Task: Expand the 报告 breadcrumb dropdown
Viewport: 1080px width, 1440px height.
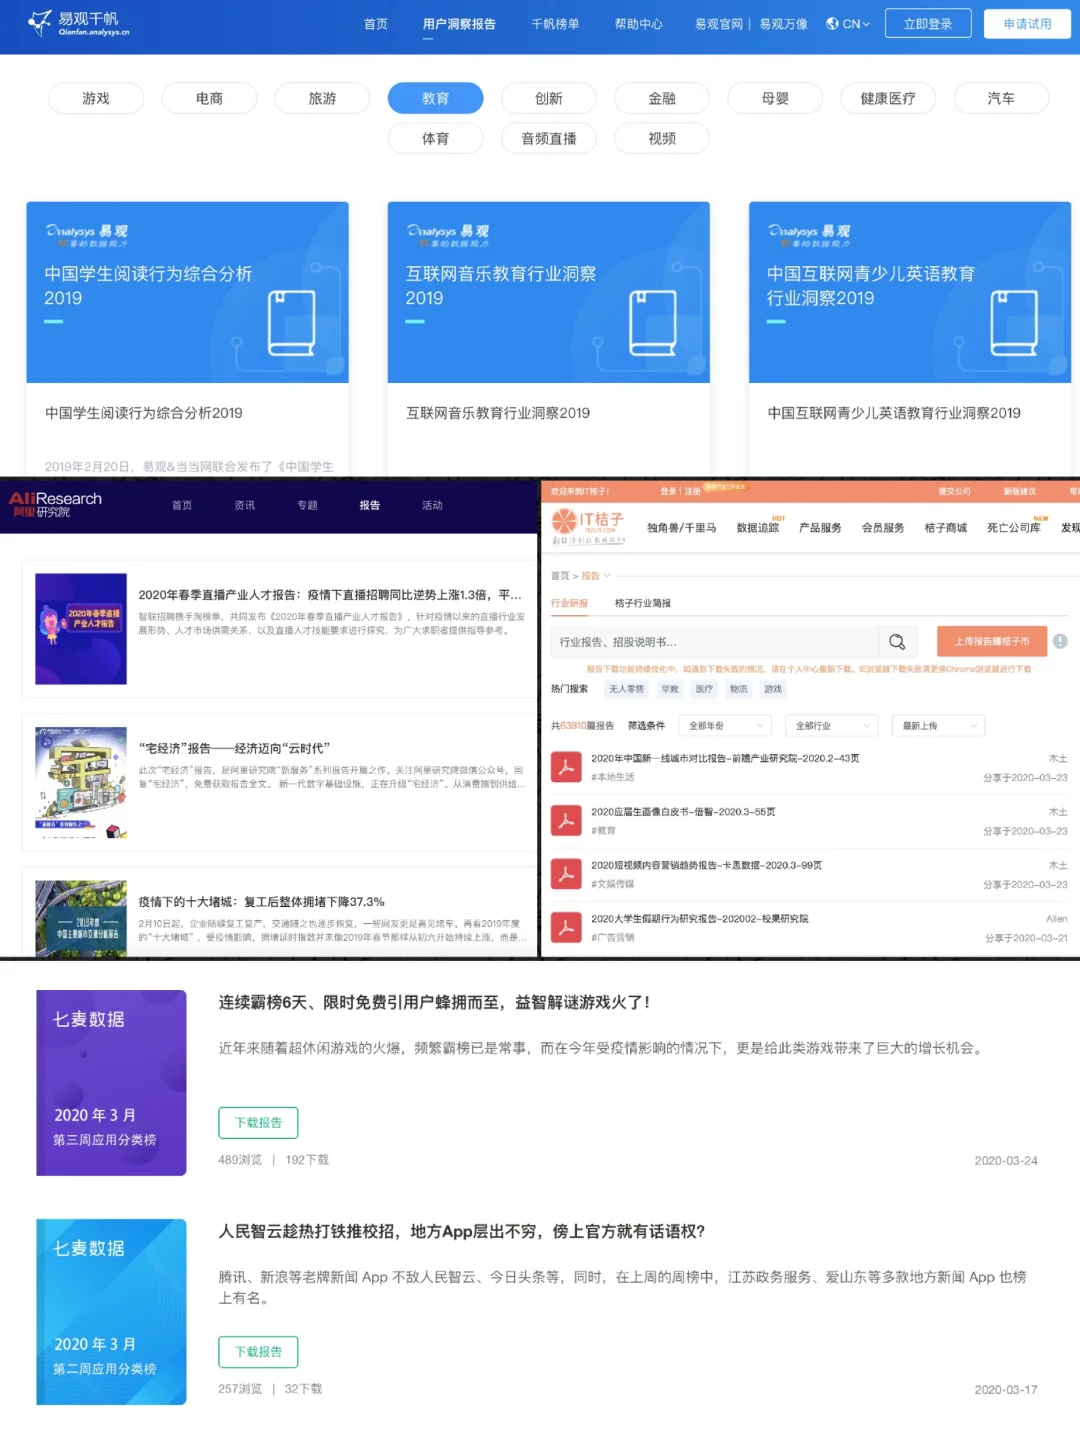Action: [x=596, y=575]
